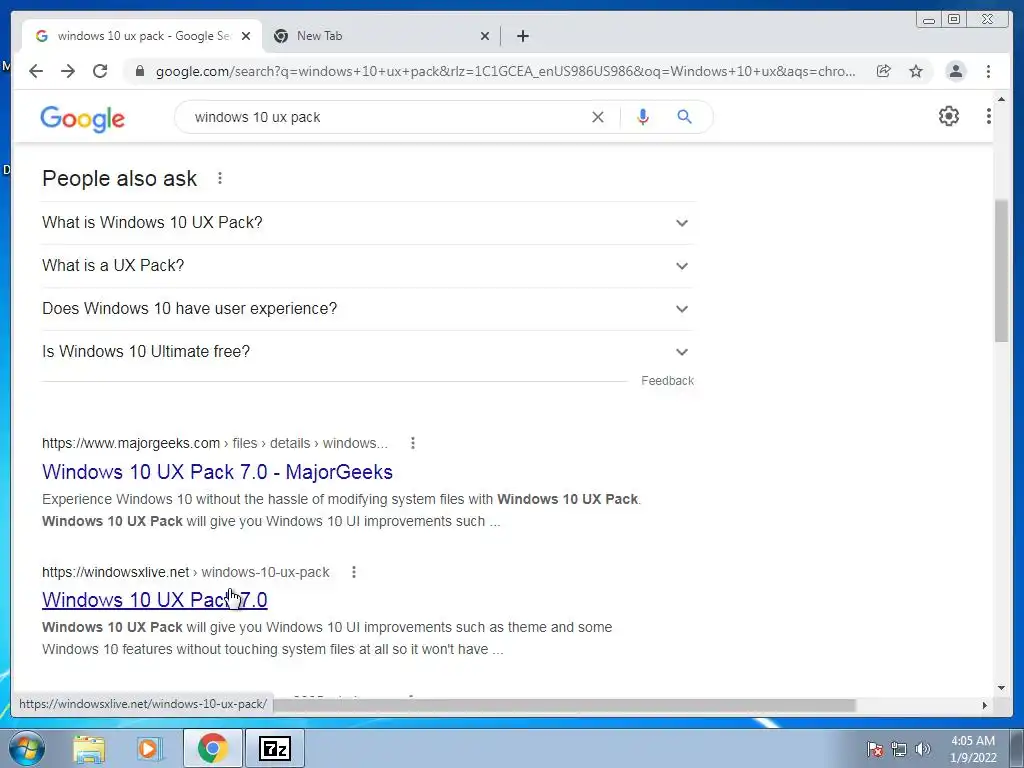Start voice search with the microphone
The width and height of the screenshot is (1024, 768).
[643, 117]
